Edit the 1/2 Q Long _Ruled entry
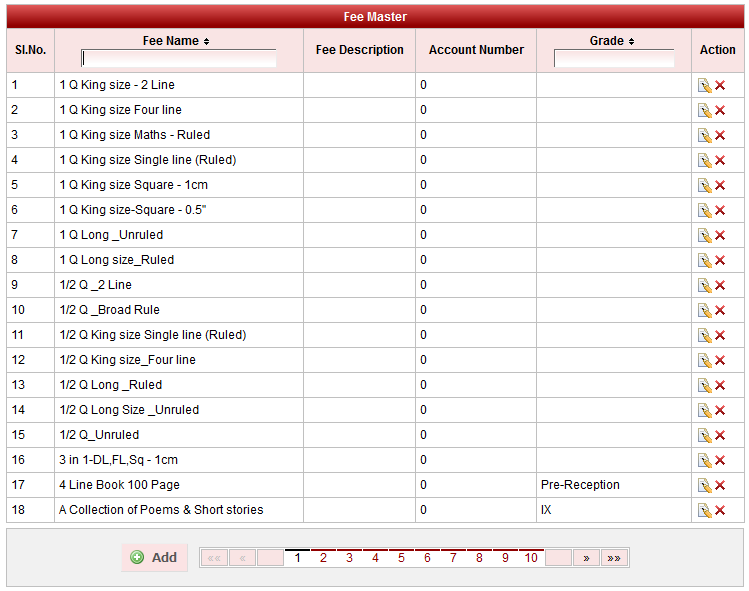This screenshot has width=749, height=591. 704,385
